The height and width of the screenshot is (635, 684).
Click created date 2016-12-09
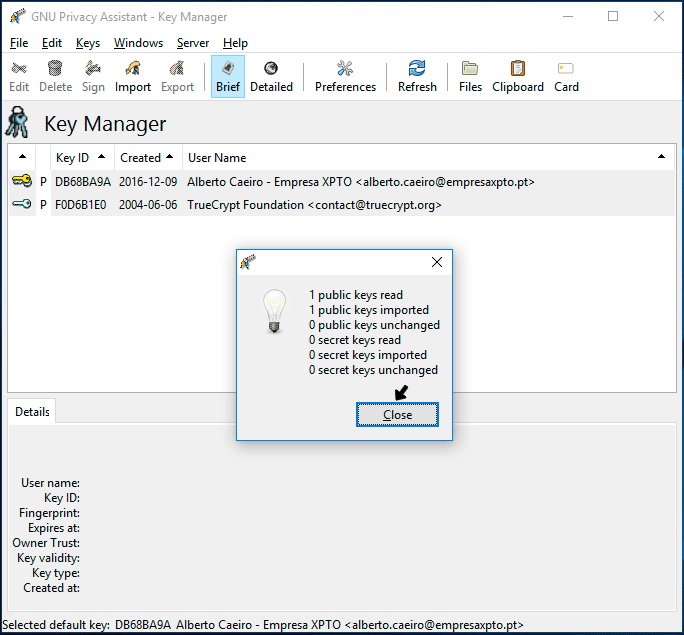[148, 182]
